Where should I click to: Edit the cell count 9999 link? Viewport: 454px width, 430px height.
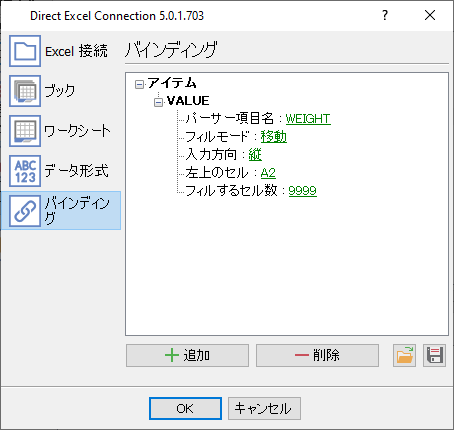click(302, 191)
